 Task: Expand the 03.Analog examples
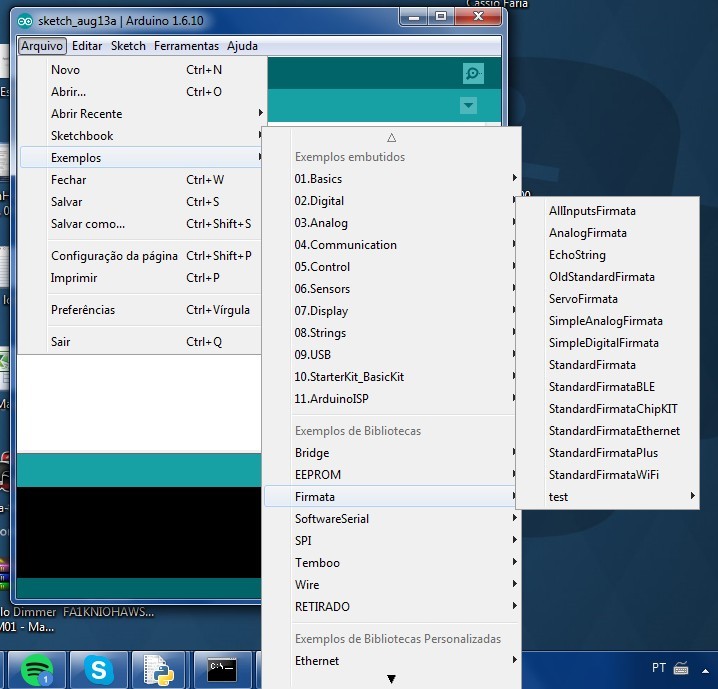392,222
